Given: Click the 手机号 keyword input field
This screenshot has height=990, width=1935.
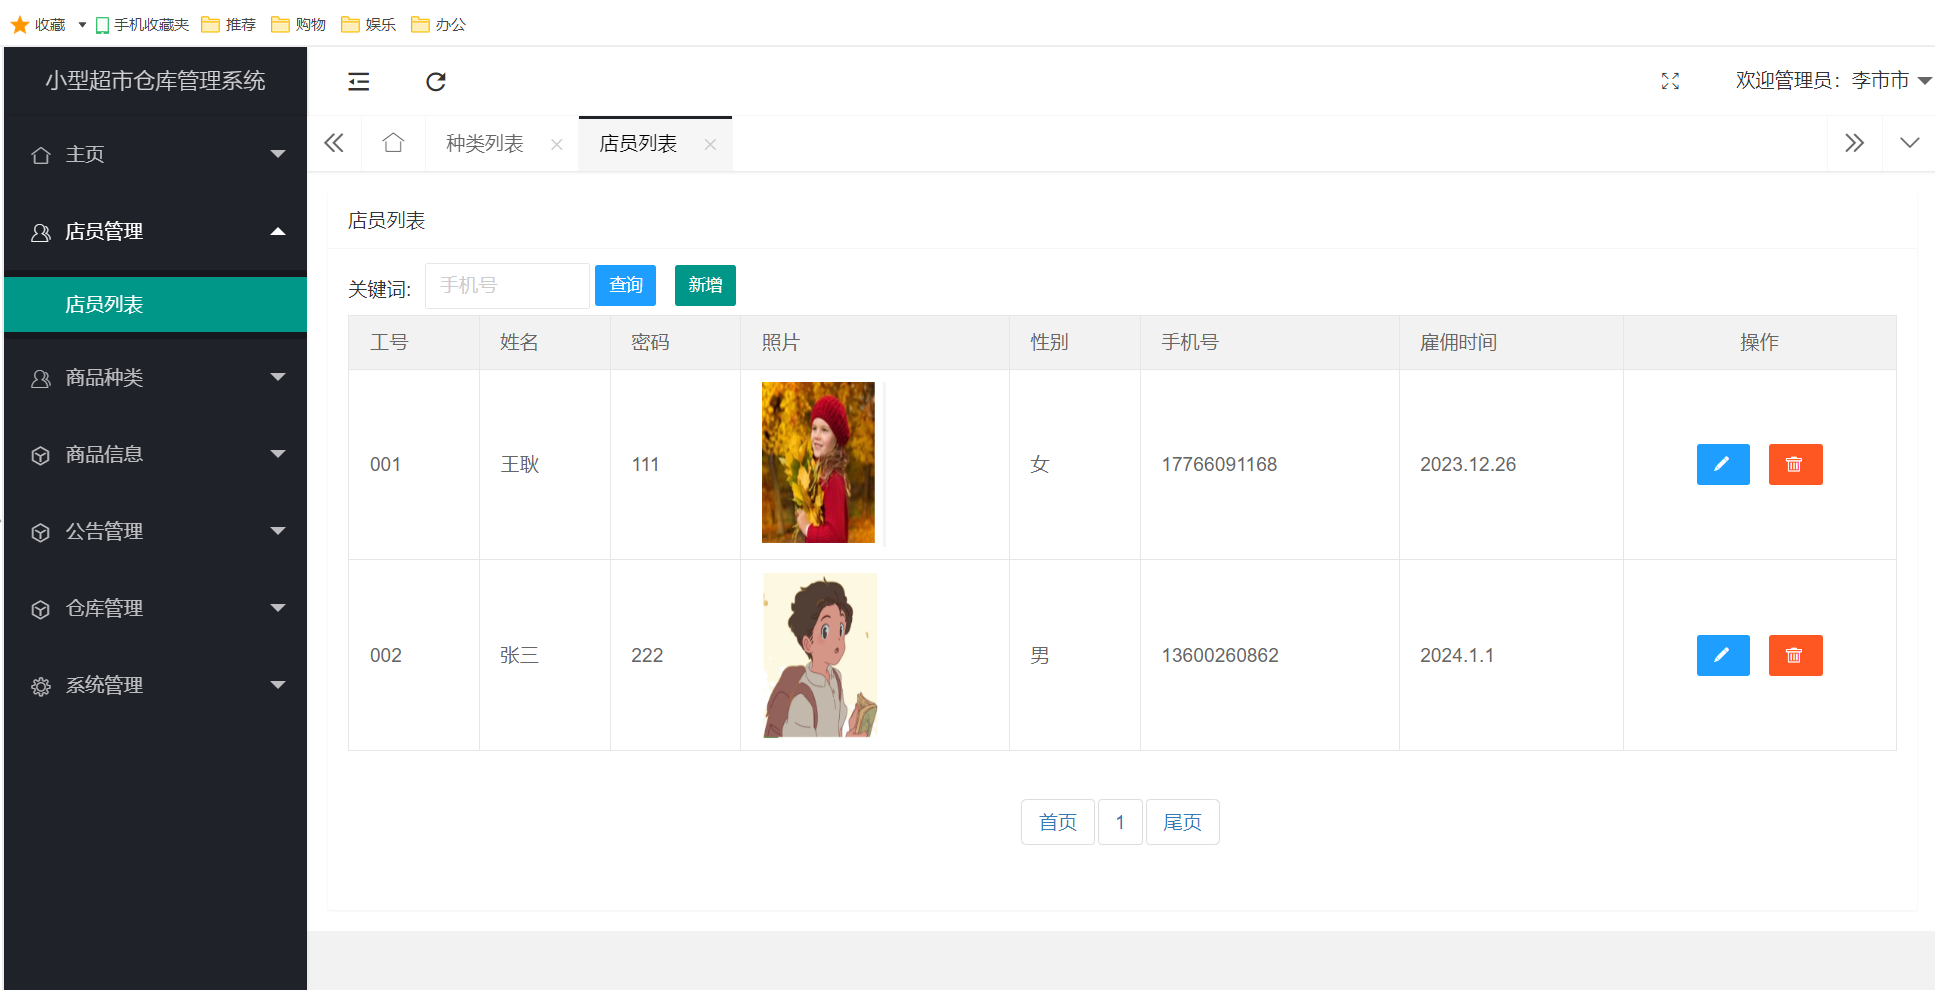Looking at the screenshot, I should [x=507, y=285].
